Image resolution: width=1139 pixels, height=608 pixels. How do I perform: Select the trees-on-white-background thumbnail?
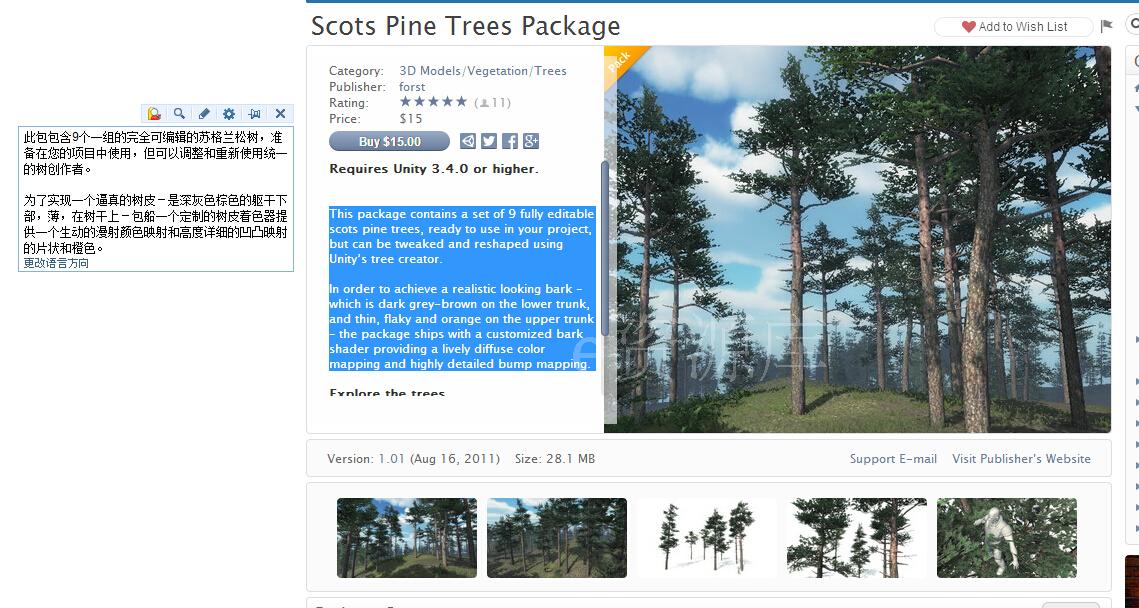[707, 538]
